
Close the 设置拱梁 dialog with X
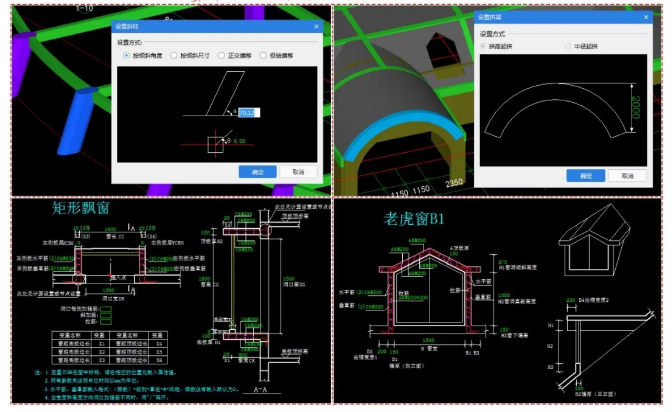(646, 17)
